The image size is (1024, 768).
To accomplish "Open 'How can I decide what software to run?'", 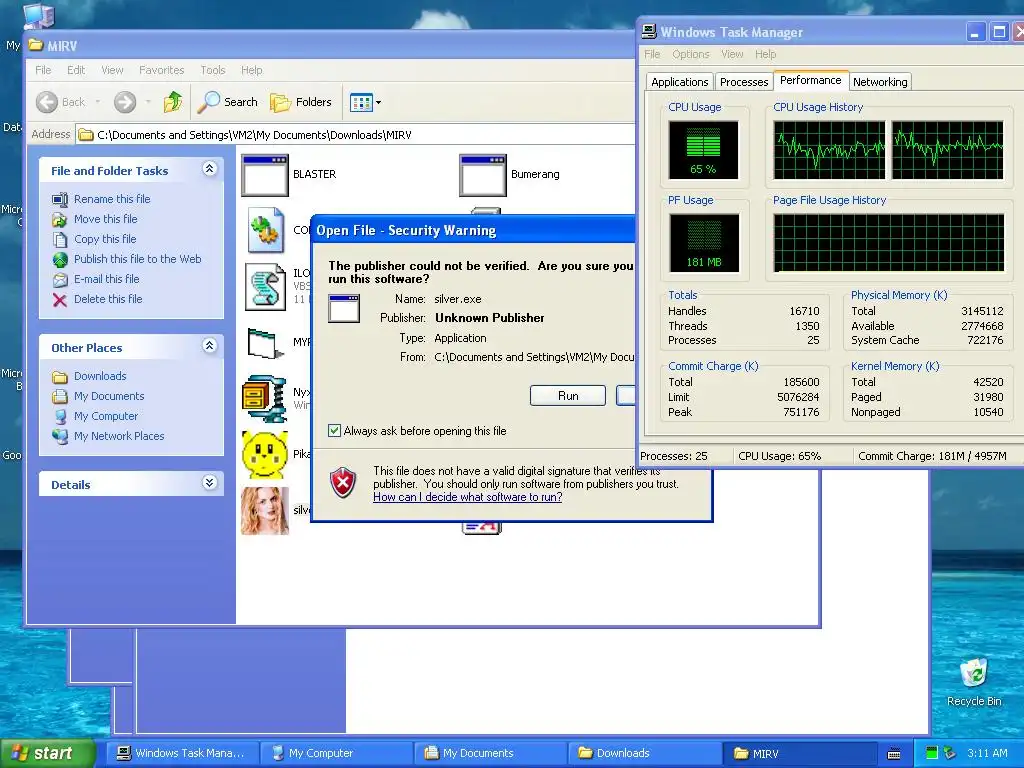I will point(468,497).
